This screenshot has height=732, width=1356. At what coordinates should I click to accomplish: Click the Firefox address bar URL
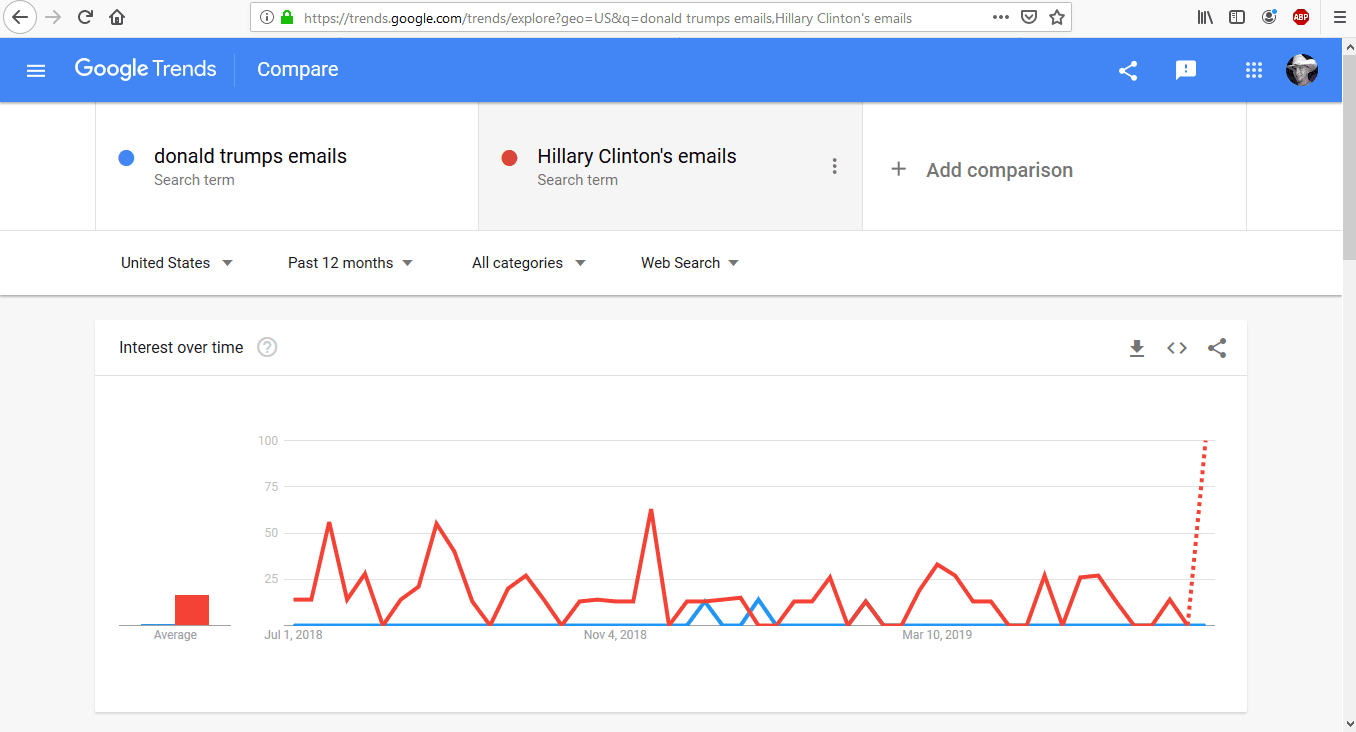click(x=607, y=17)
